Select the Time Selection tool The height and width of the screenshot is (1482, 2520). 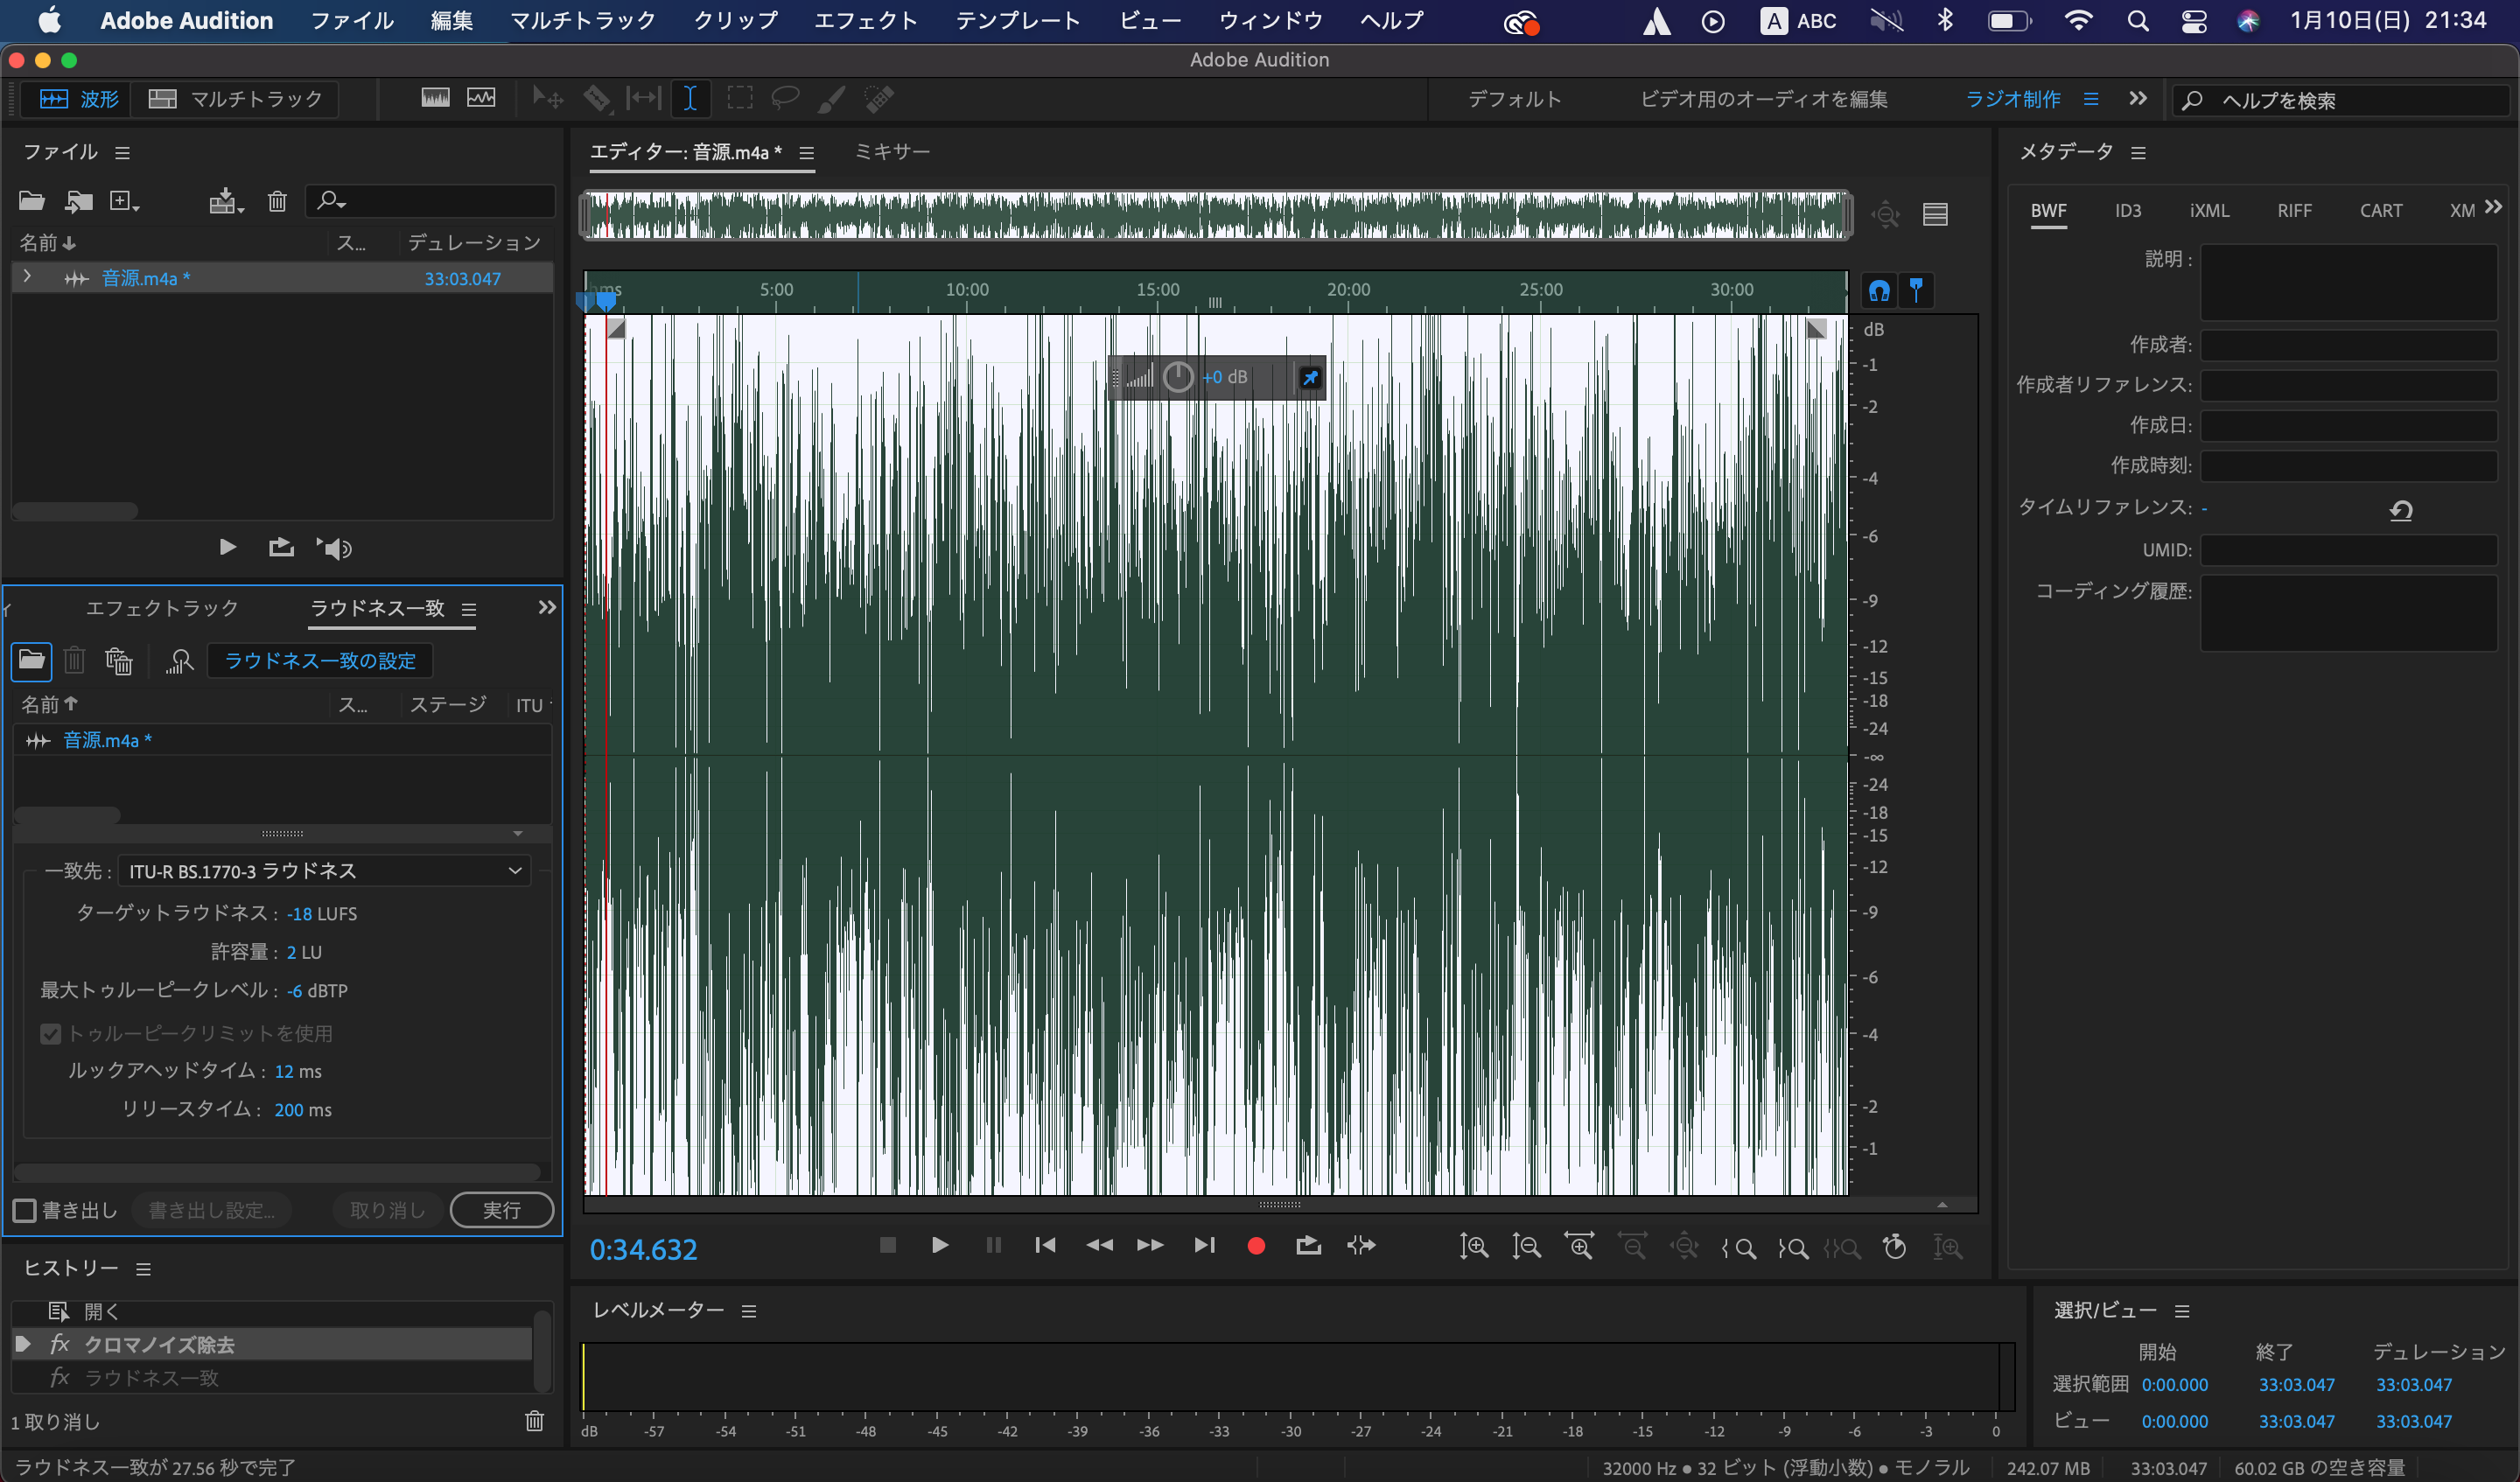(x=690, y=98)
